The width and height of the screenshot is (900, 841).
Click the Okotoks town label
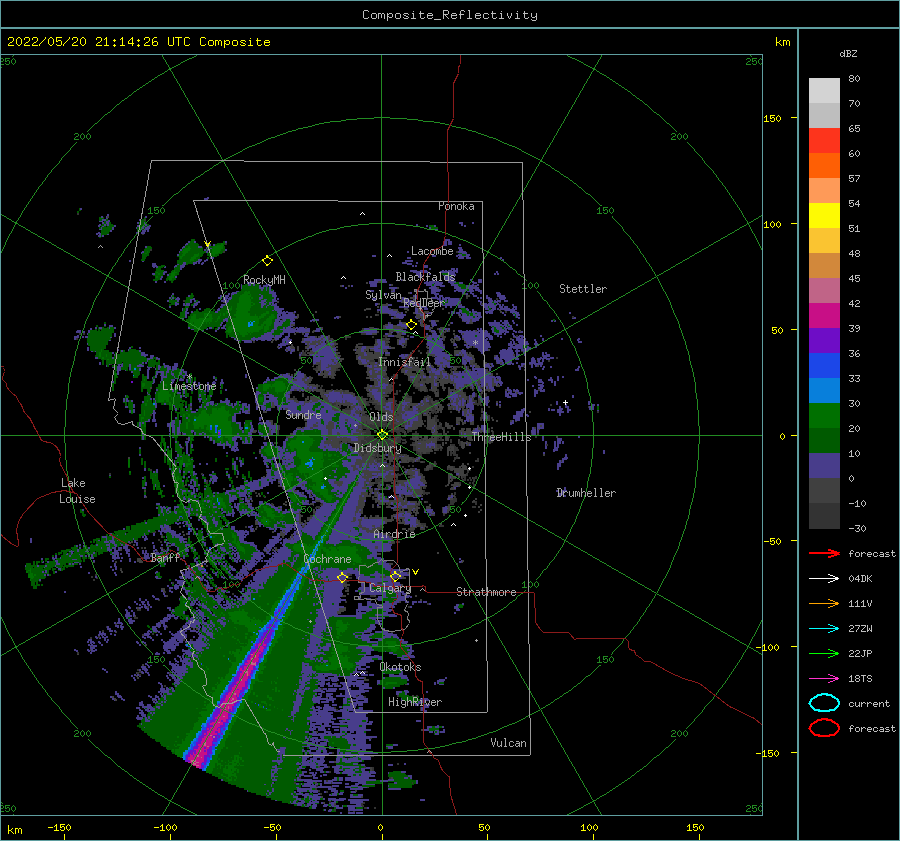pyautogui.click(x=400, y=667)
